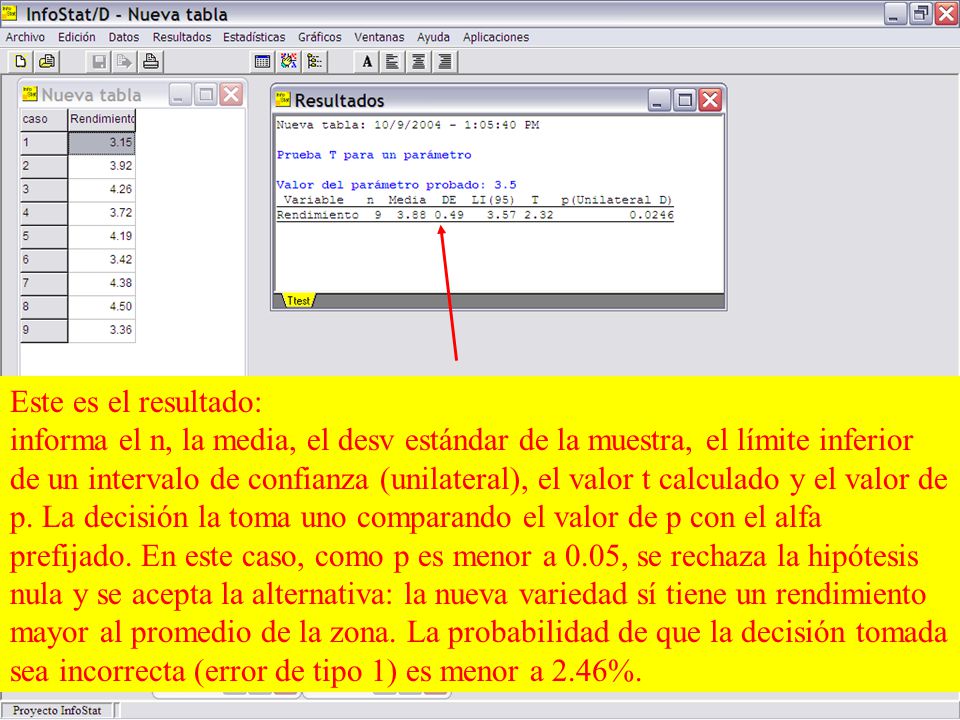Select the cell with value 4.19
This screenshot has height=720, width=960.
coord(102,236)
